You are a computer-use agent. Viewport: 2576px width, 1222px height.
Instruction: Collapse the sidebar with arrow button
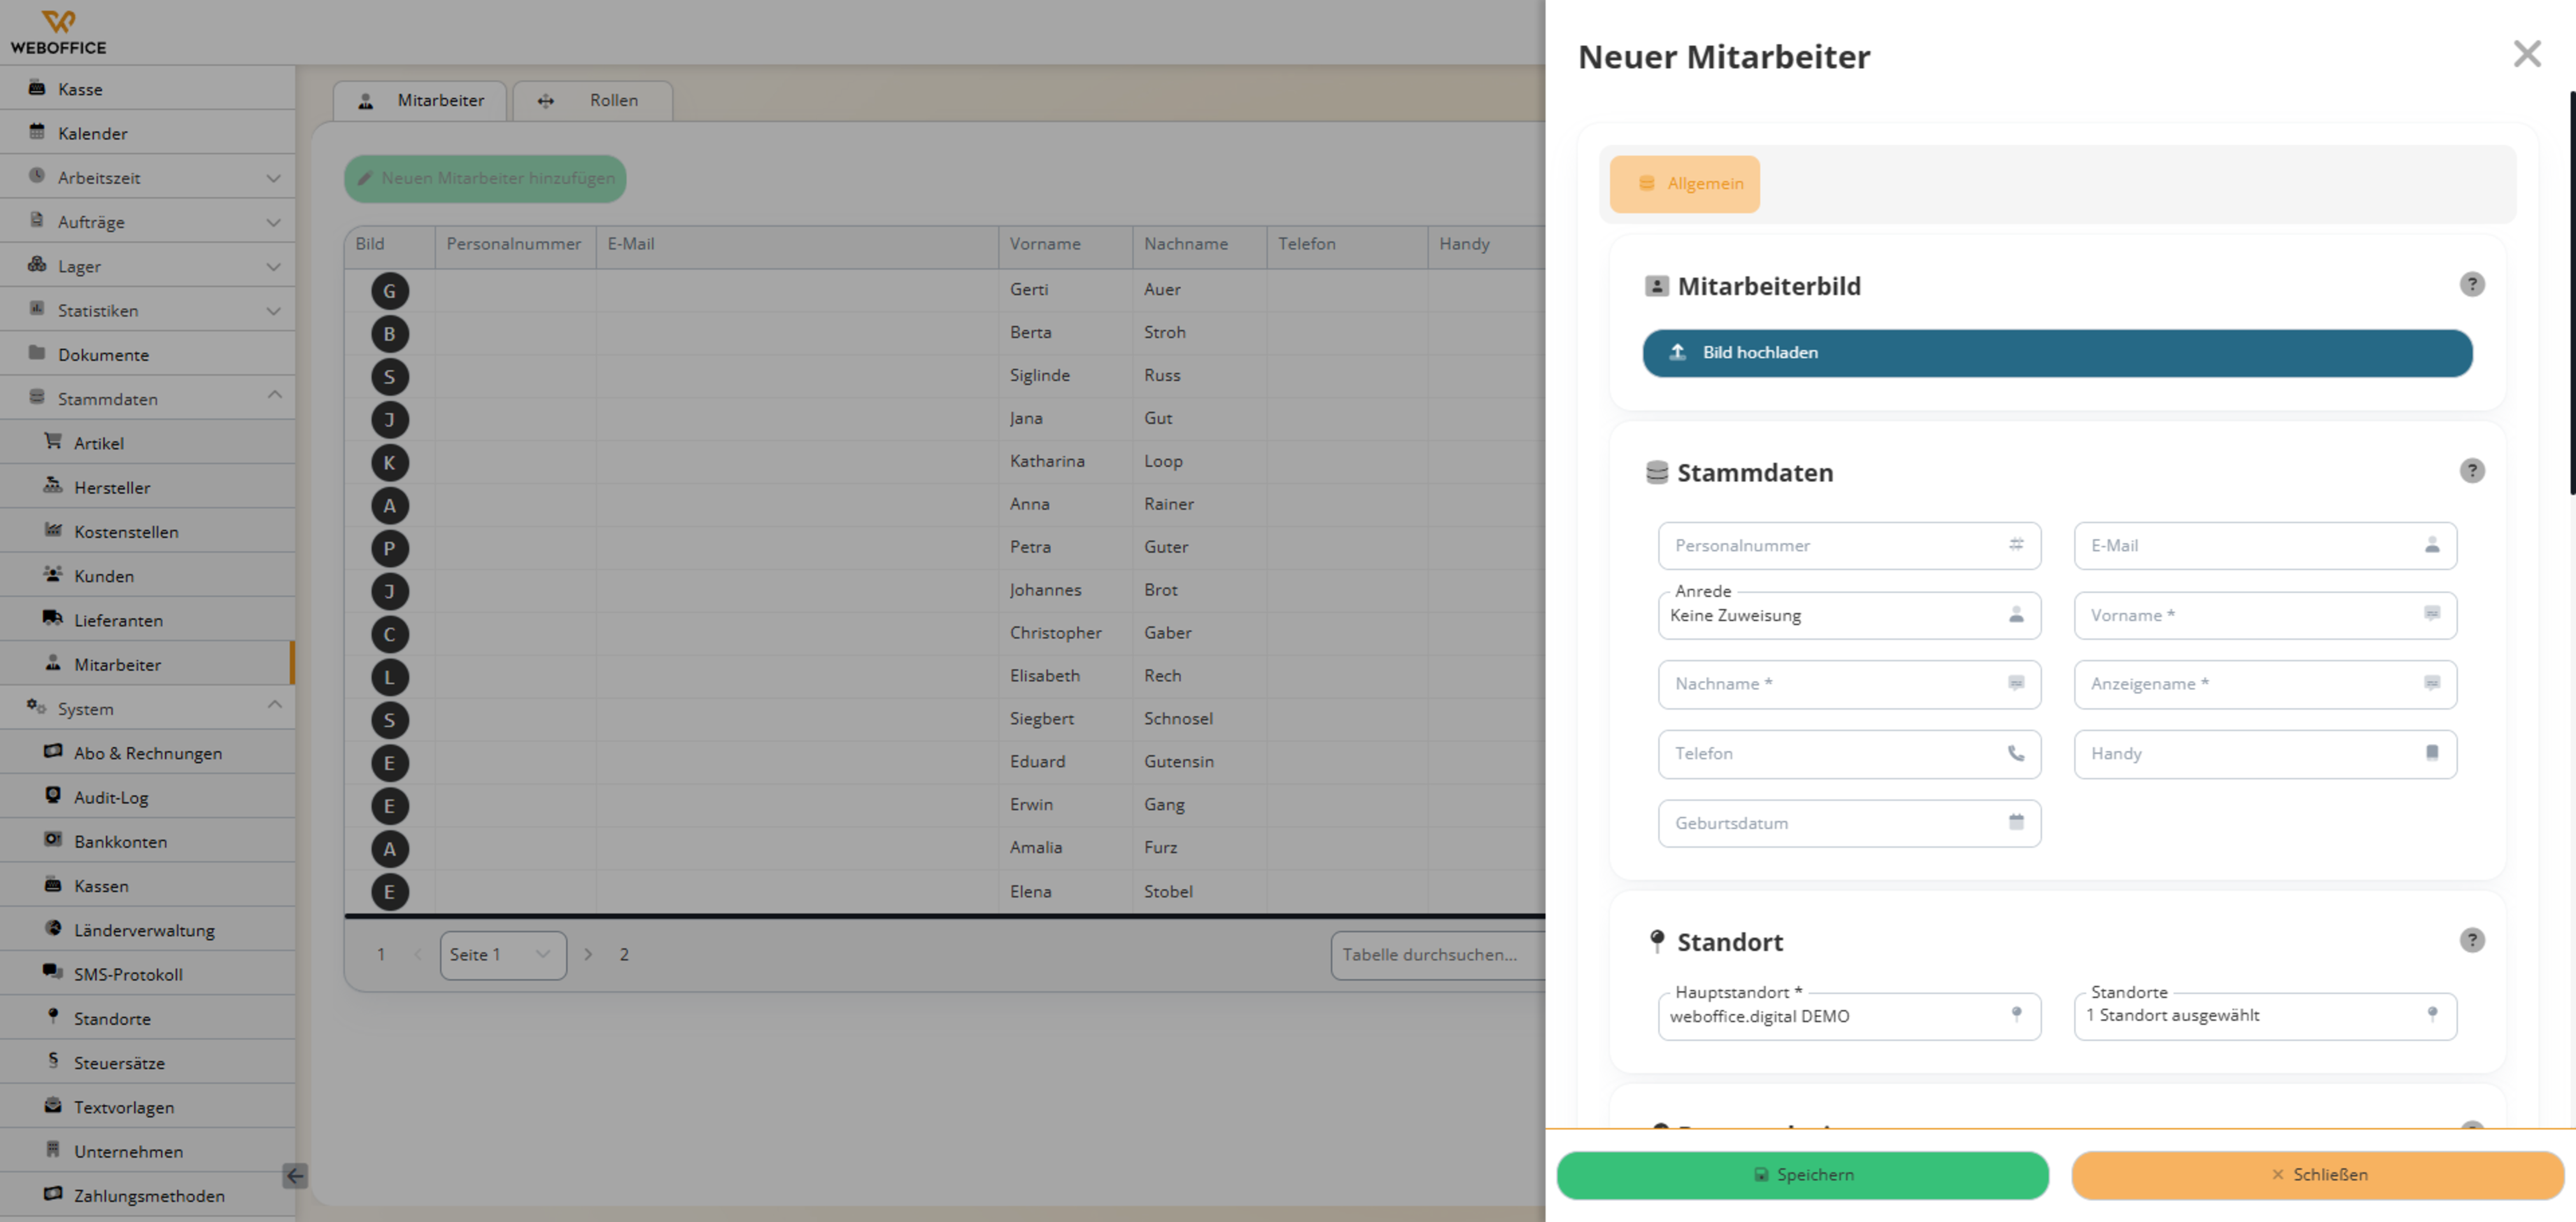[295, 1176]
